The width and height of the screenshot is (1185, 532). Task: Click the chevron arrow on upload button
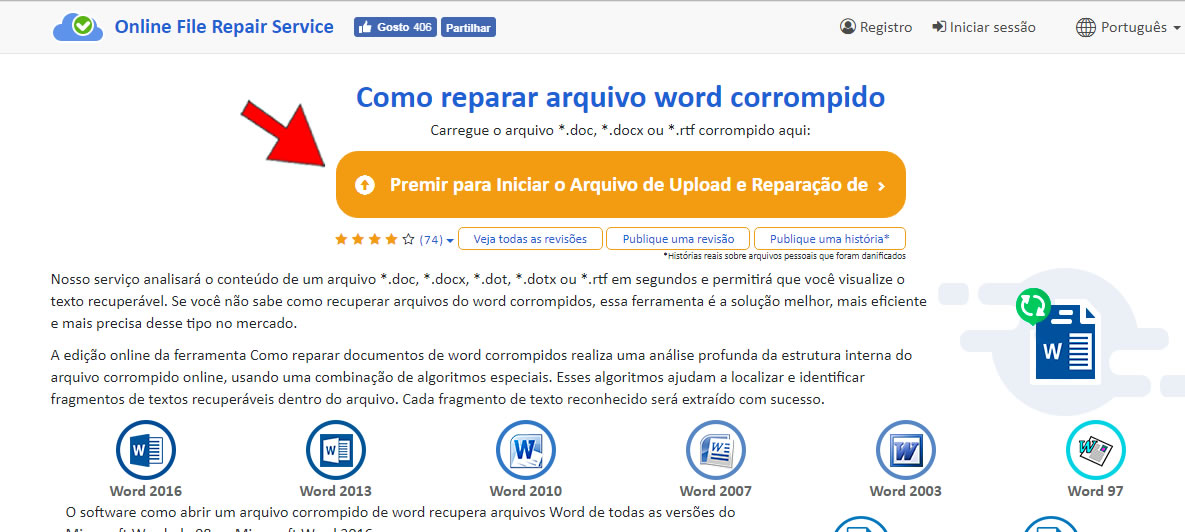pos(881,186)
